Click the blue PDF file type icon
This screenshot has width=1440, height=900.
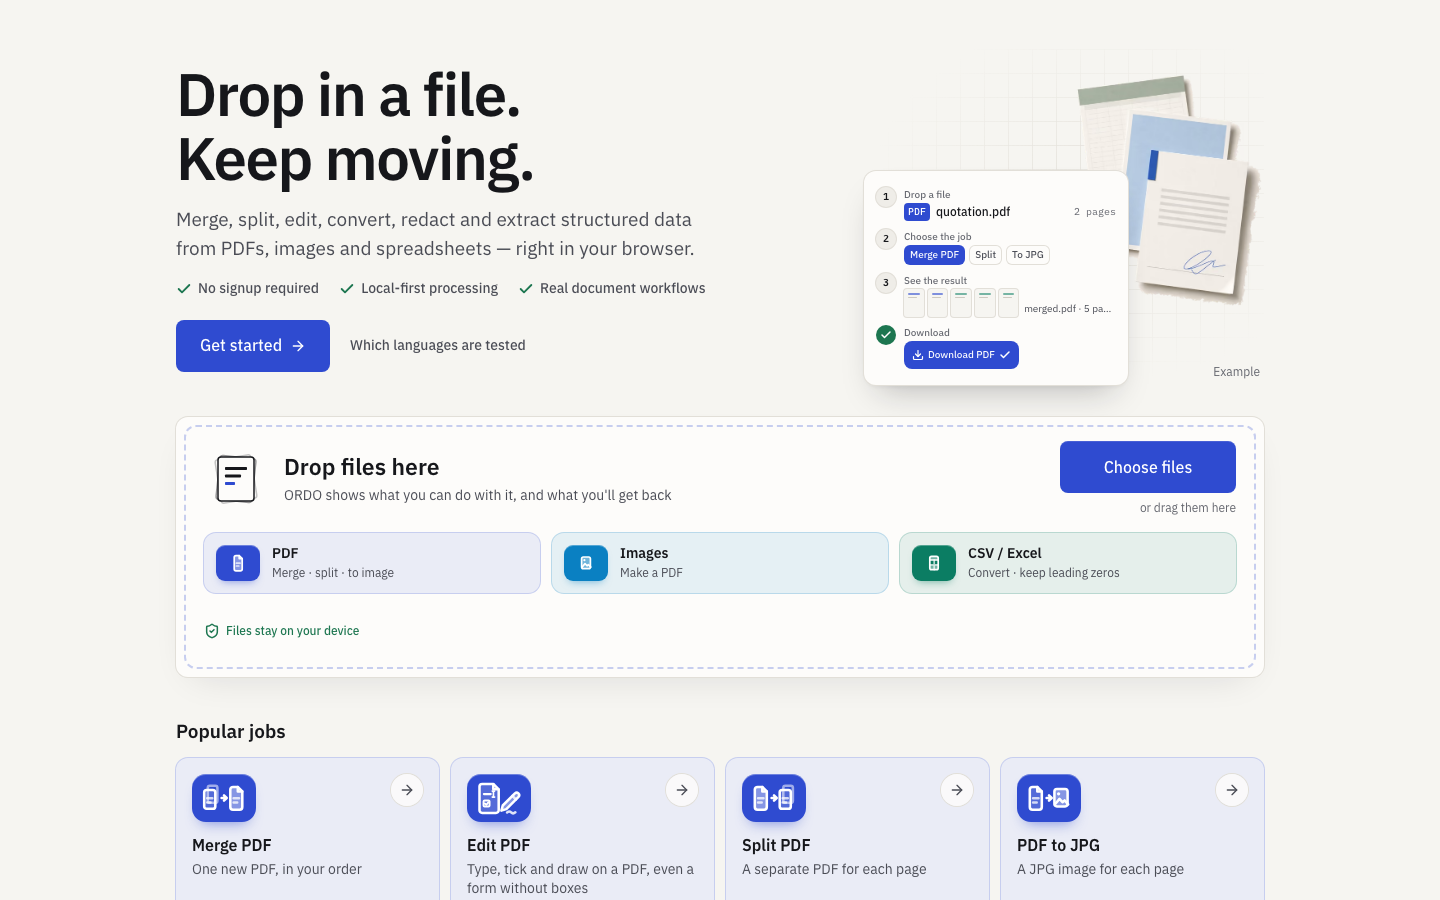point(238,563)
